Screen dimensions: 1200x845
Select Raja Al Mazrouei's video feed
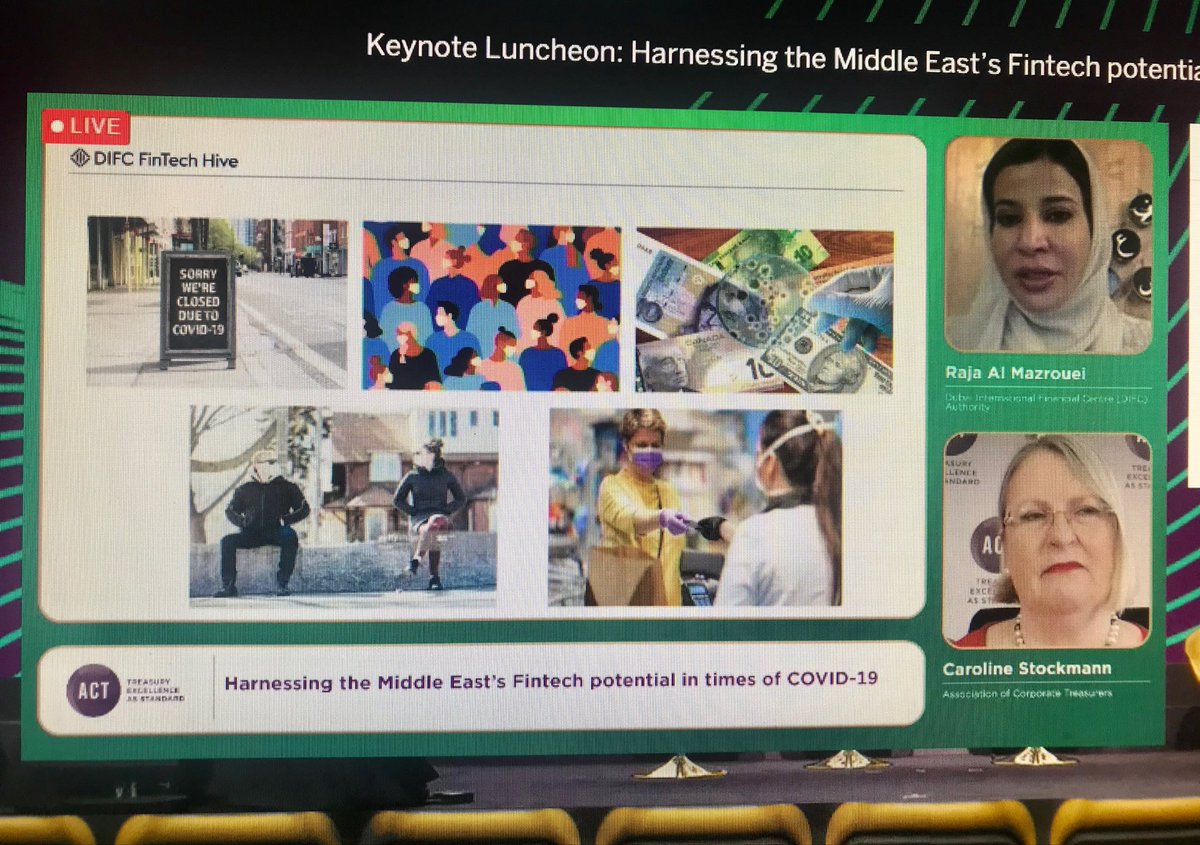pos(1048,244)
